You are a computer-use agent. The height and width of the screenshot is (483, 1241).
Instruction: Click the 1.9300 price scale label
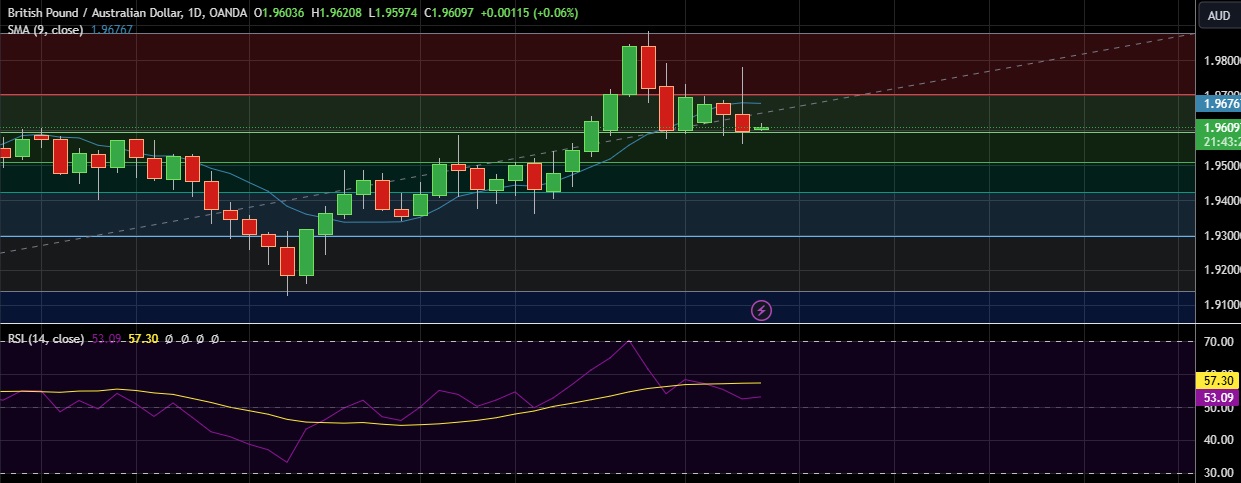1222,236
